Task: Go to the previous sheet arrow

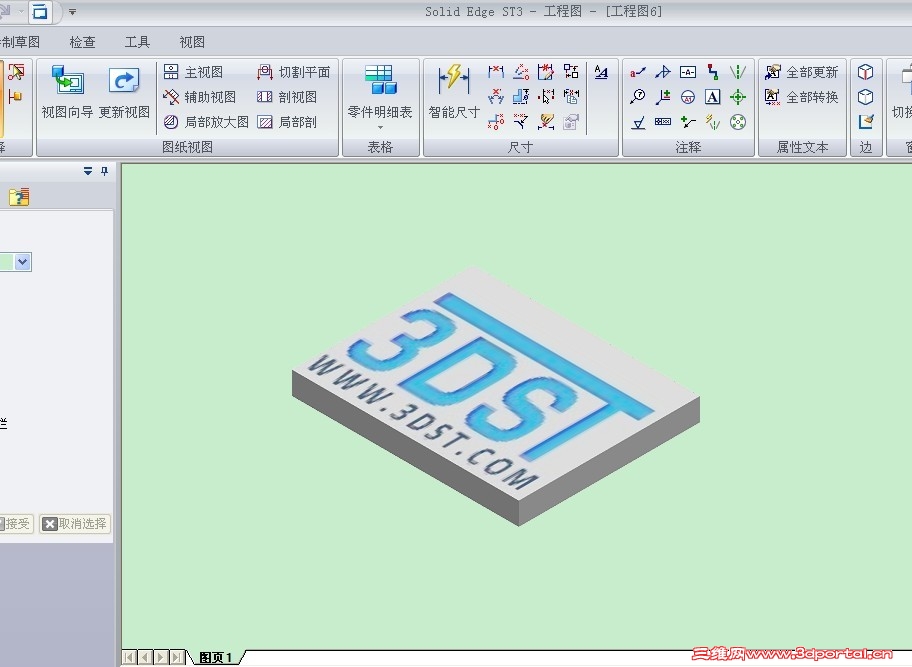Action: click(x=145, y=658)
